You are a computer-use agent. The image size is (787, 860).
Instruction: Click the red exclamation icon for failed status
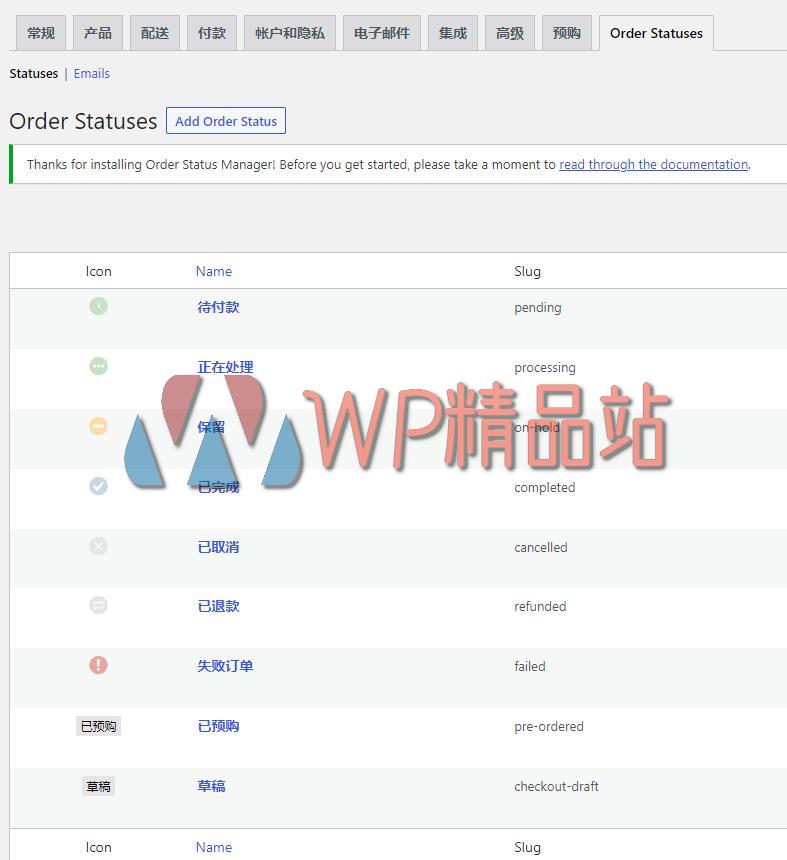98,665
